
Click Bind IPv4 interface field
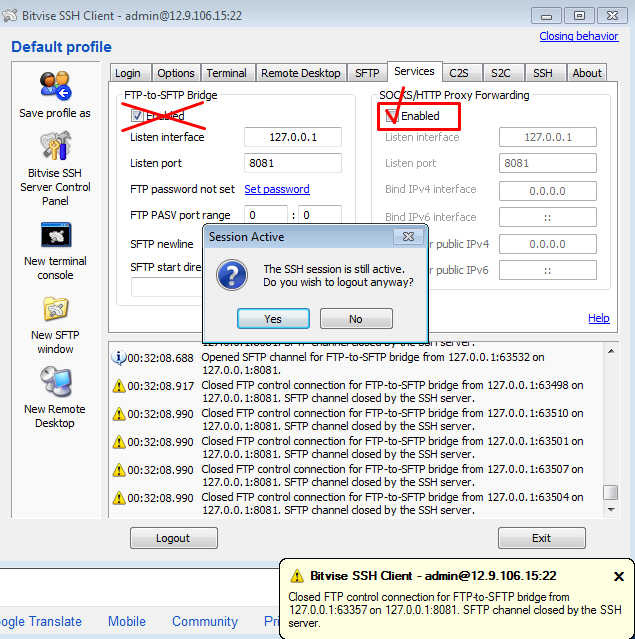point(548,191)
